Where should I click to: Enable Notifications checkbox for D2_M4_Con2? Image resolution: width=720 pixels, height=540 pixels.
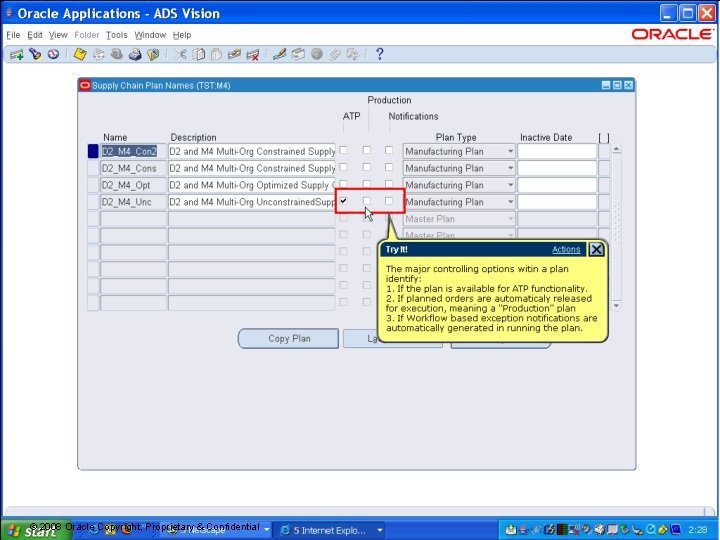389,150
